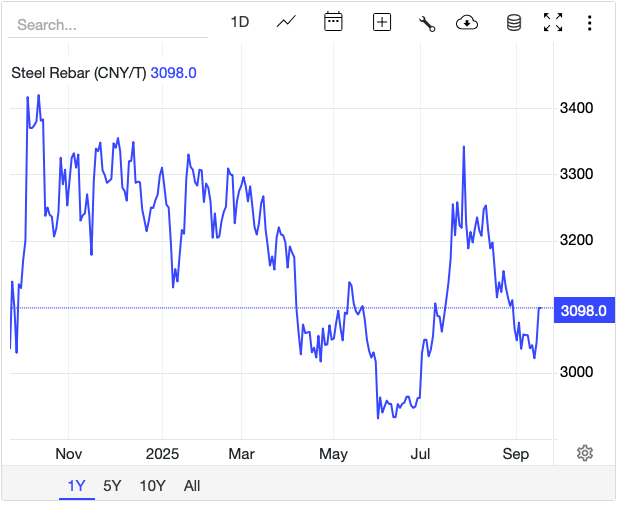Expand chart to fullscreen

tap(553, 22)
